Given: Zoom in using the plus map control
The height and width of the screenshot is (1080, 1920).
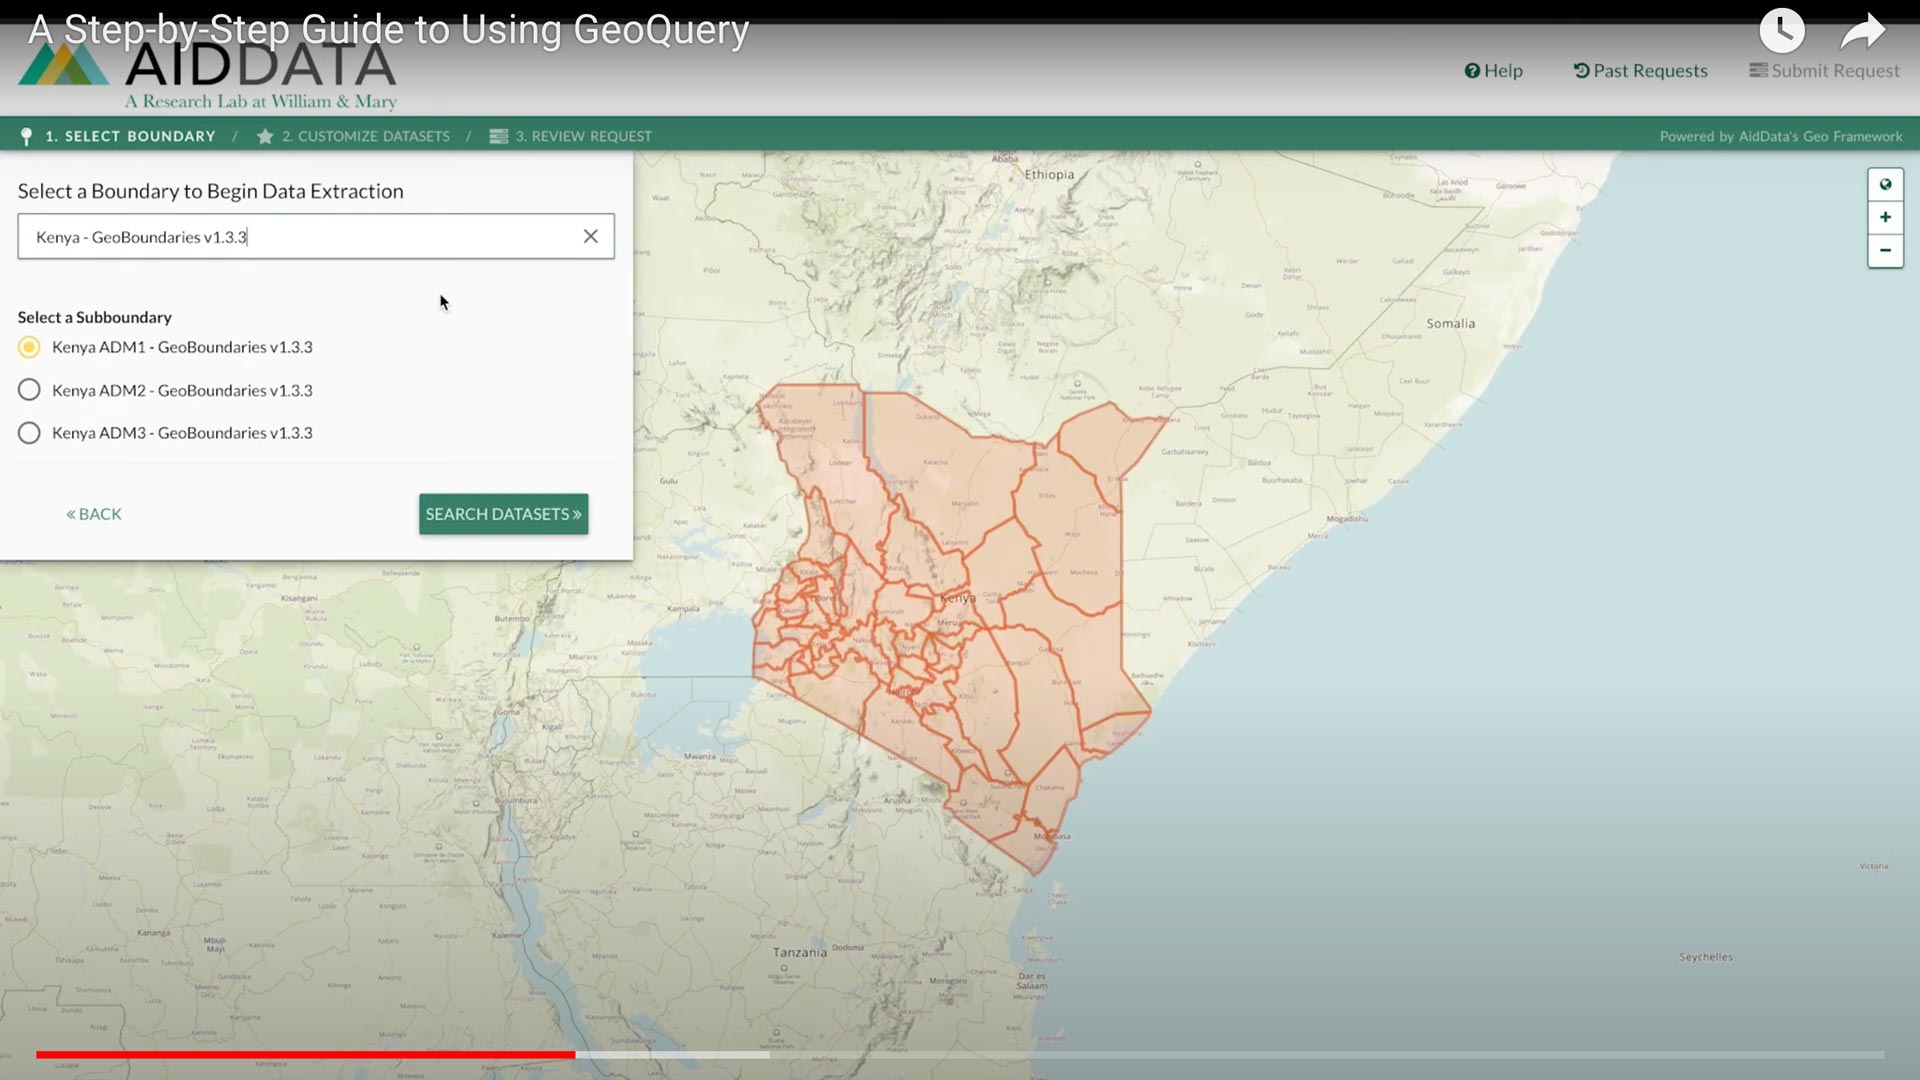Looking at the screenshot, I should (x=1884, y=217).
